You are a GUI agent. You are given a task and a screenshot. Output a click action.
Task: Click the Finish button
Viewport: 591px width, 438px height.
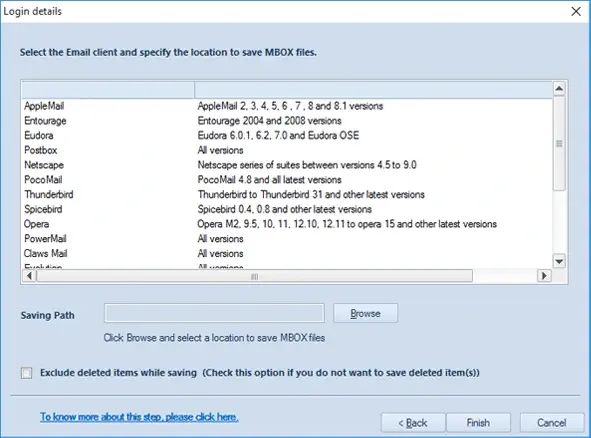click(478, 423)
